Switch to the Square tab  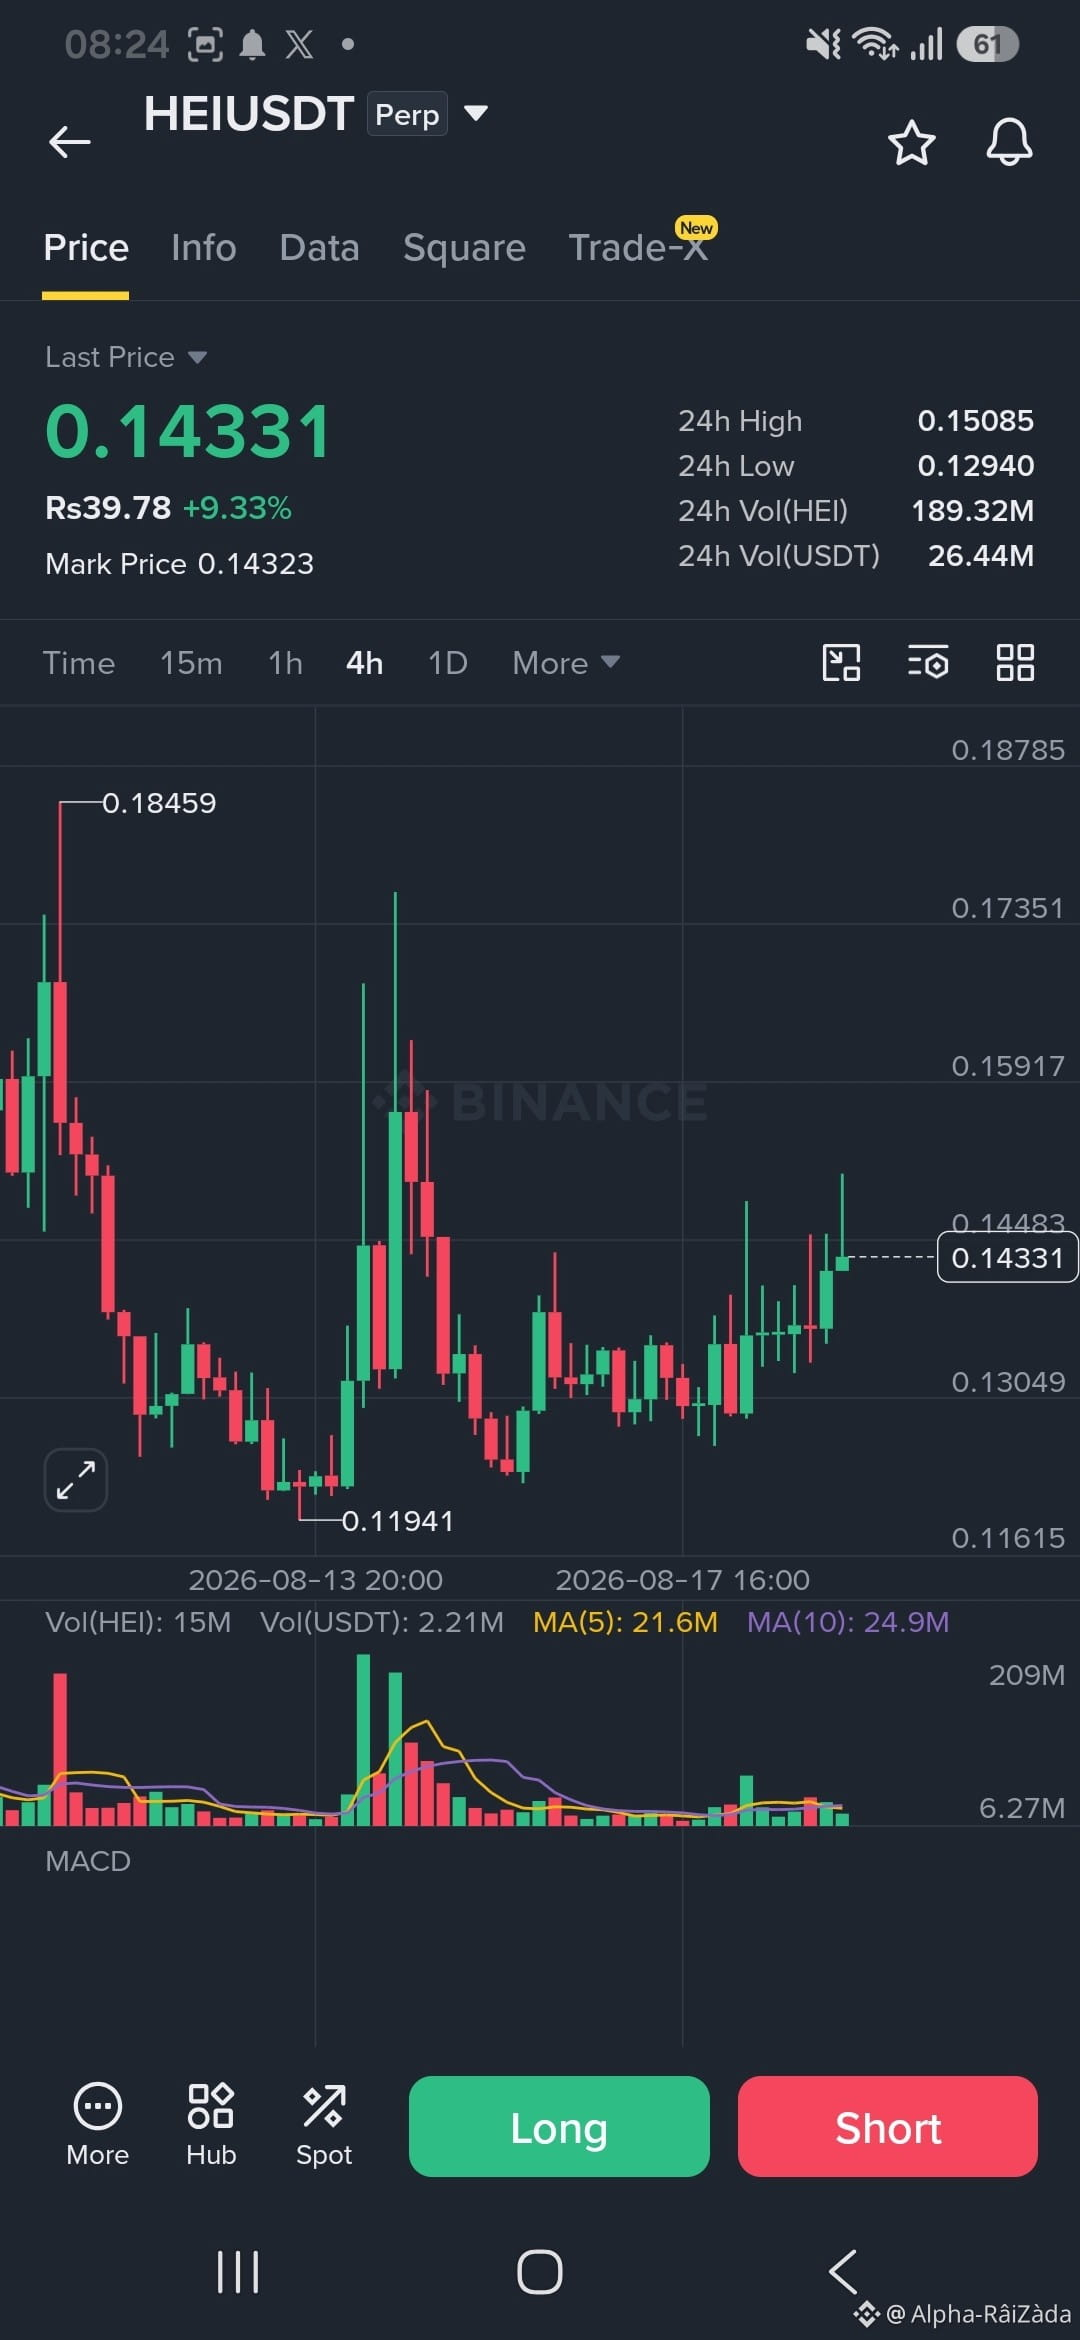(x=464, y=248)
